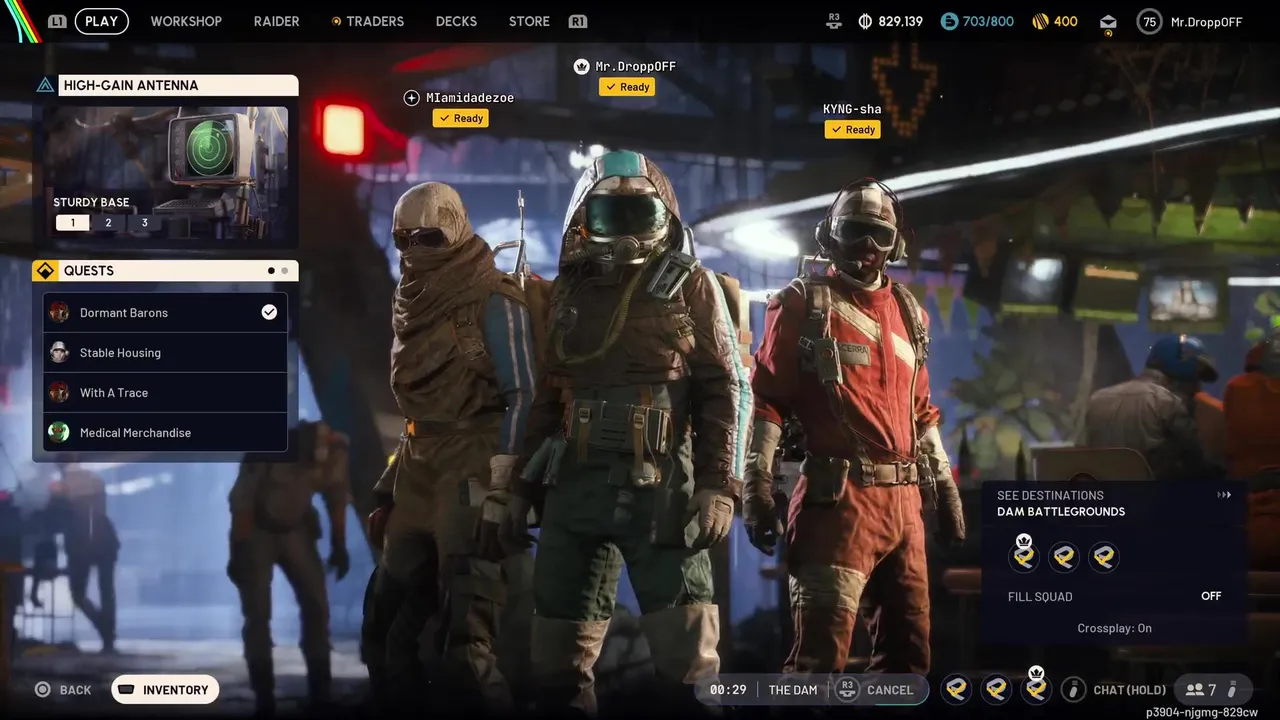Click Mr.DroppOFF profile name in top bar
Viewport: 1280px width, 720px height.
pyautogui.click(x=1206, y=22)
